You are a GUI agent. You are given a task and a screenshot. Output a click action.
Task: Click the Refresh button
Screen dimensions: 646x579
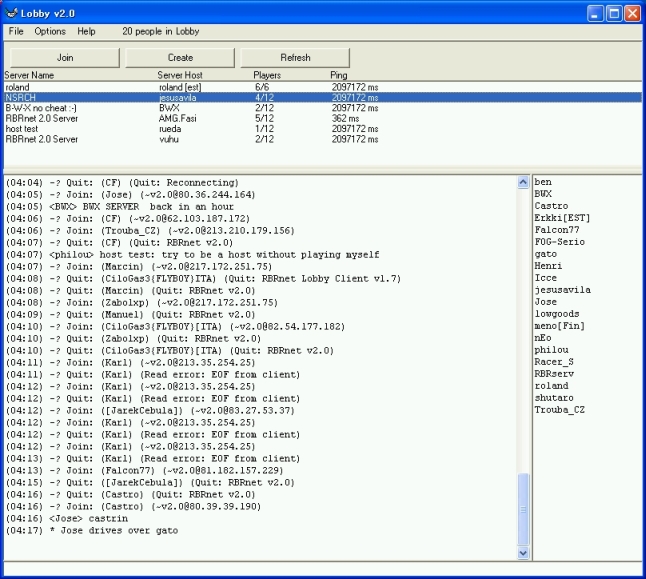click(295, 58)
